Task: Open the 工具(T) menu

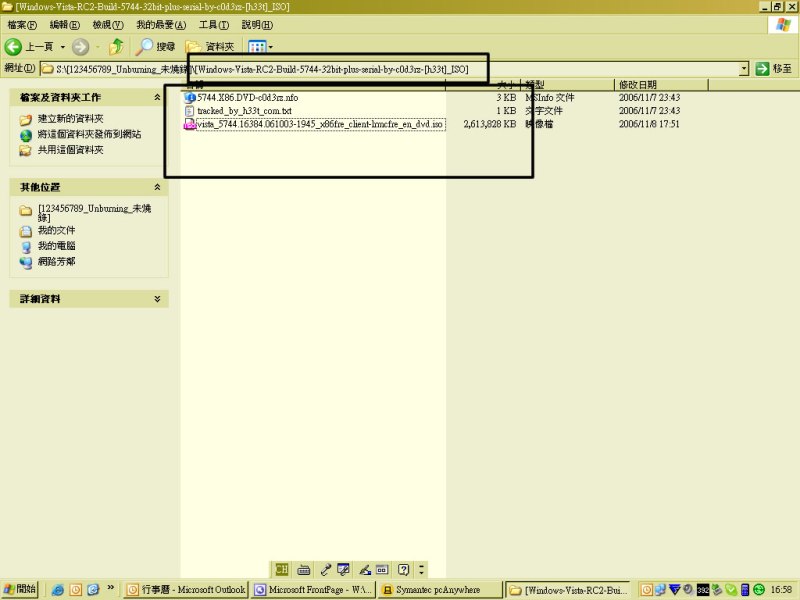Action: (x=214, y=24)
